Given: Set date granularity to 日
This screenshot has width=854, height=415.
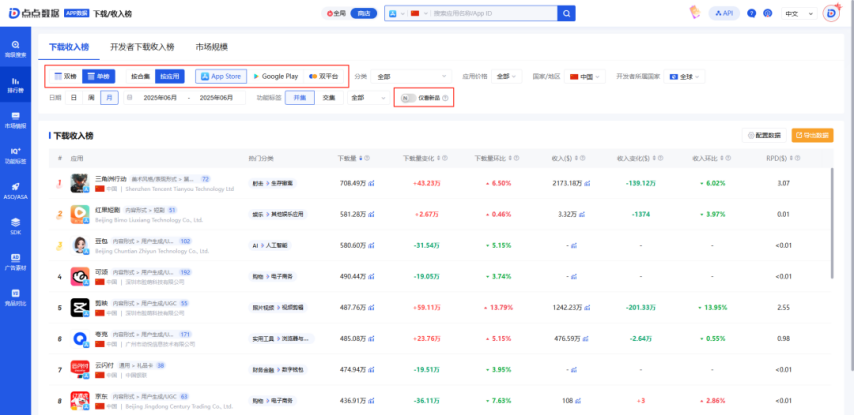Looking at the screenshot, I should [x=74, y=98].
